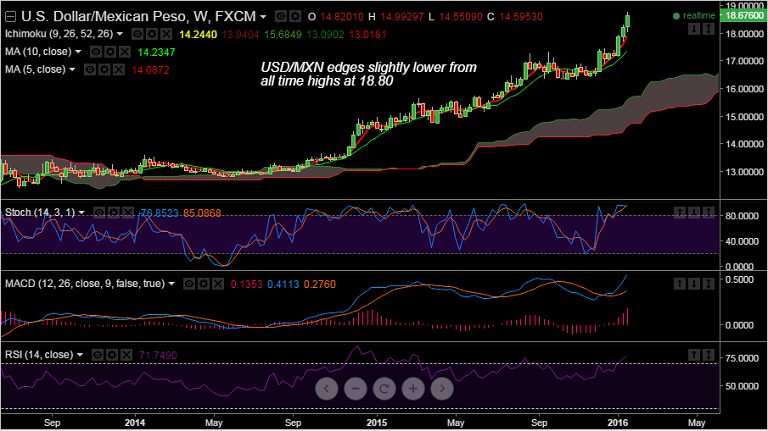
Task: Click the MA 10 value 14.2347
Action: coord(156,52)
